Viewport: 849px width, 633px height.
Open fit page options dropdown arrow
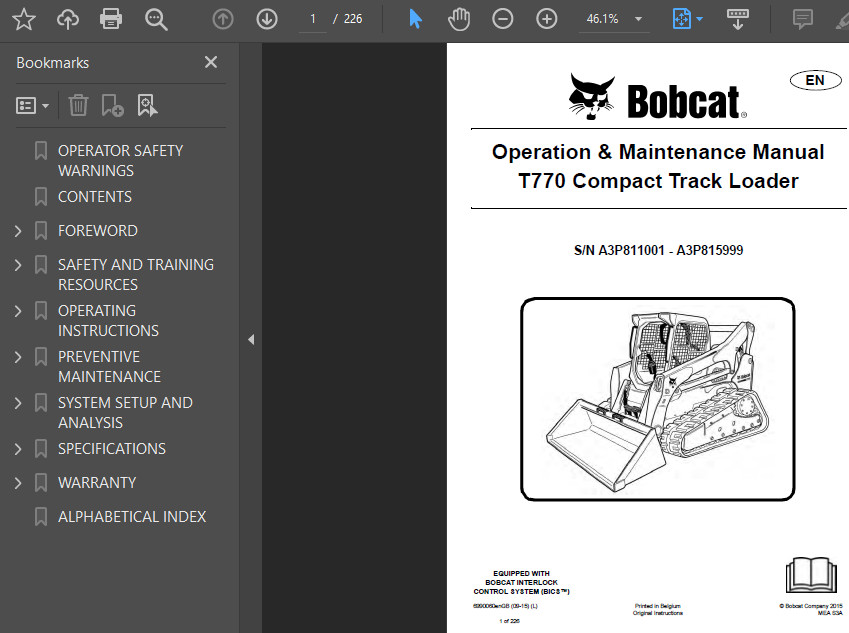700,19
